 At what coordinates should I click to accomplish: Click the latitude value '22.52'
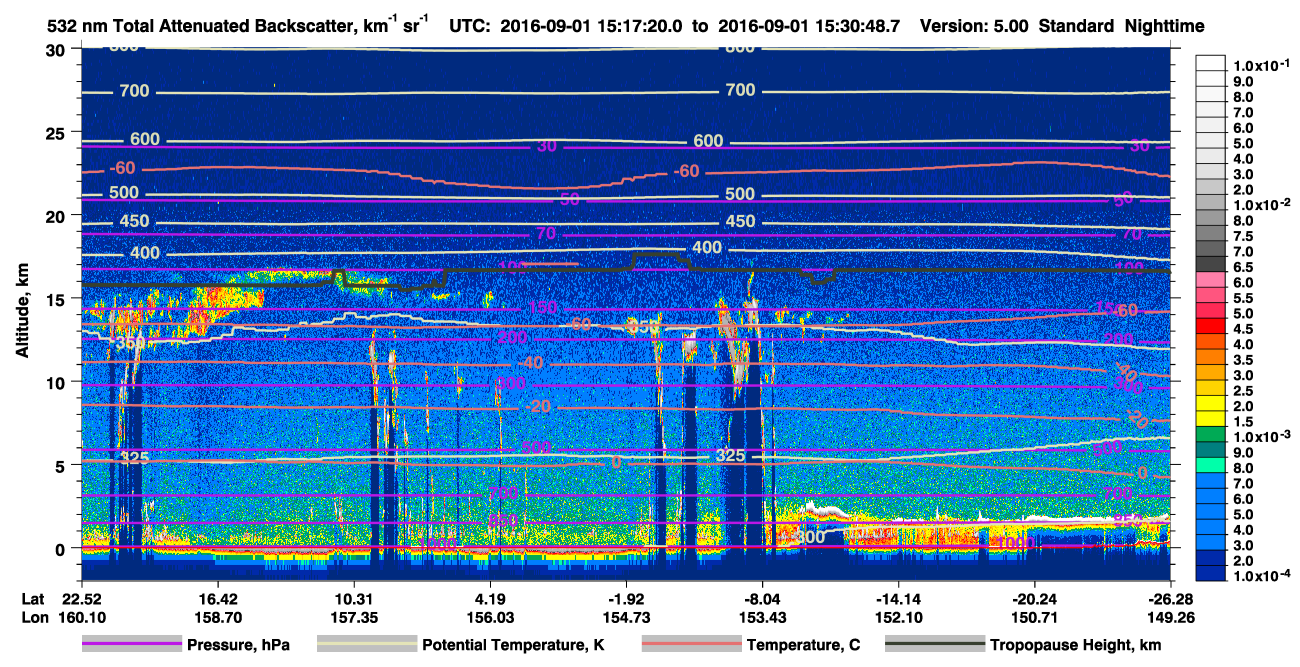81,600
